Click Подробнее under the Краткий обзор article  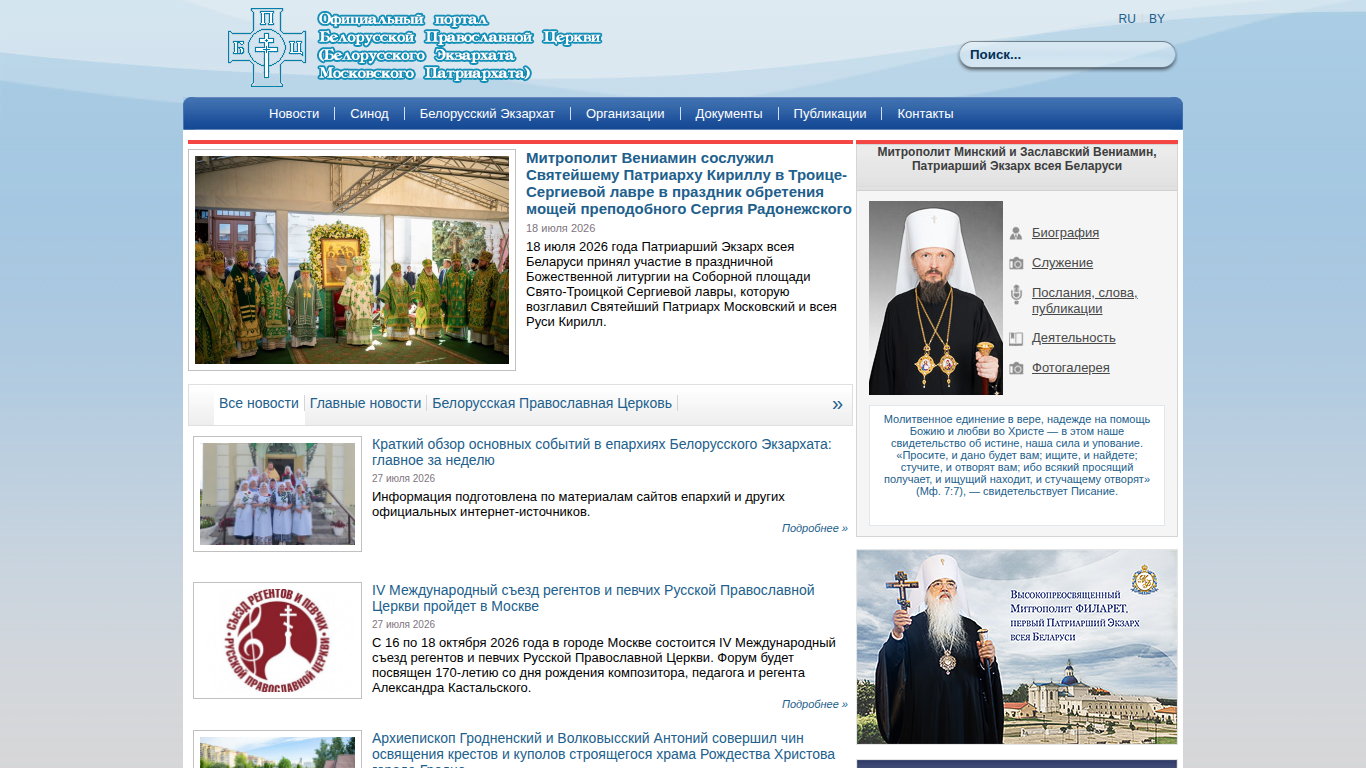click(x=815, y=528)
